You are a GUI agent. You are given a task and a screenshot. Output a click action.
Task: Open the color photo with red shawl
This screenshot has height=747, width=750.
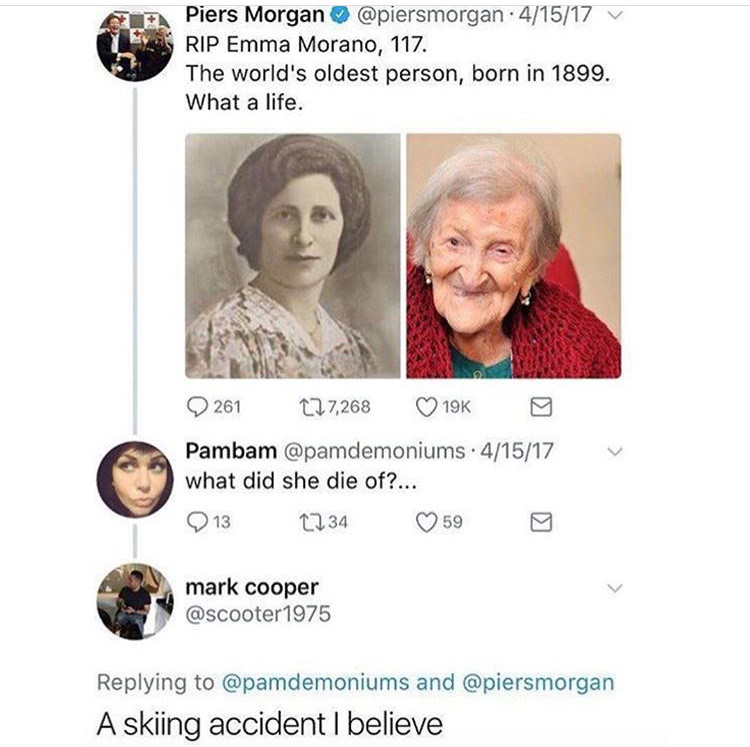point(514,256)
